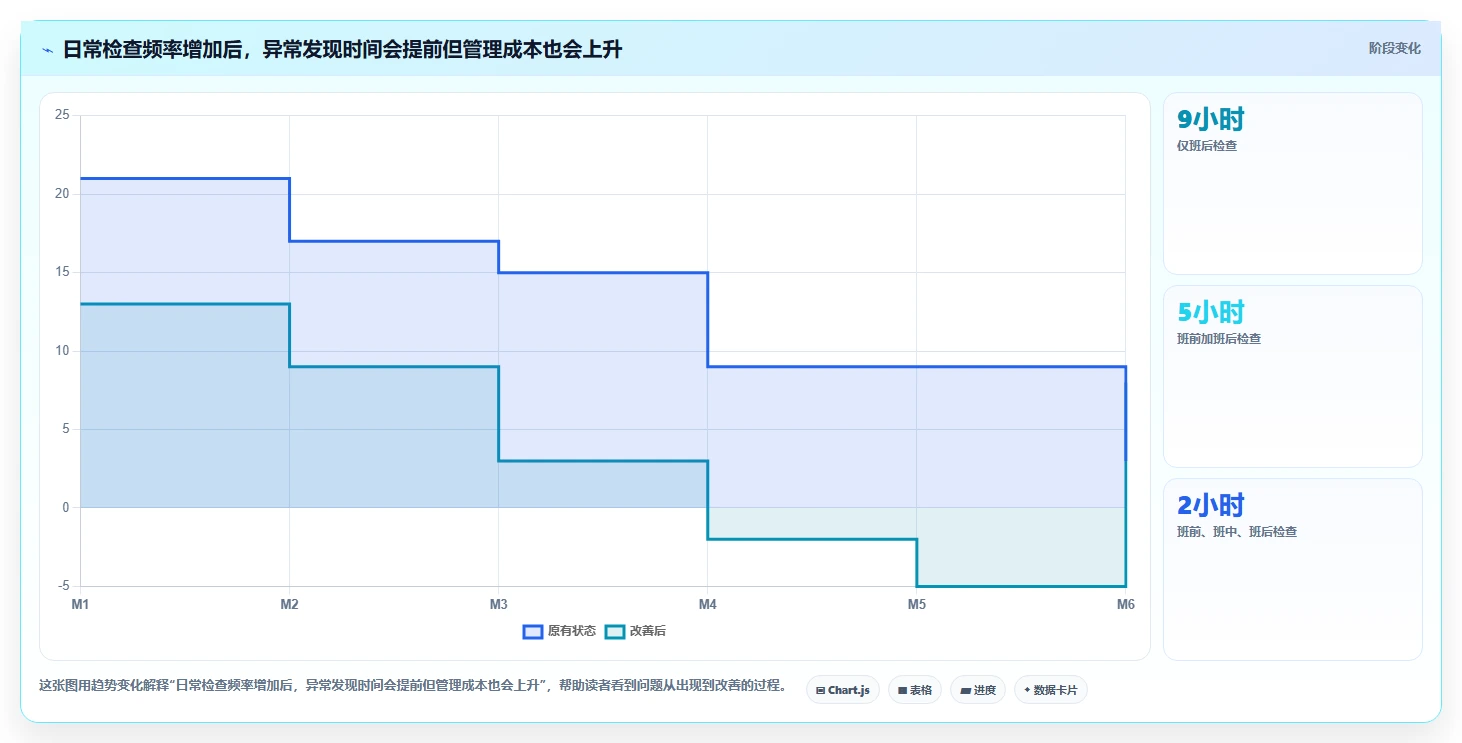Click the 25 y-axis tick label
1462x743 pixels.
click(x=62, y=115)
